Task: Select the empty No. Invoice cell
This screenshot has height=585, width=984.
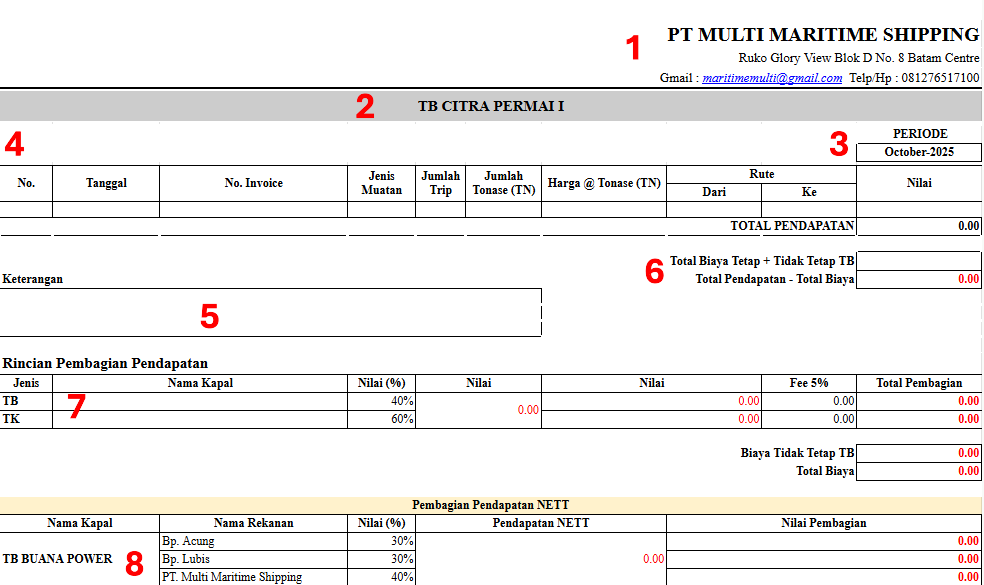Action: click(x=253, y=210)
